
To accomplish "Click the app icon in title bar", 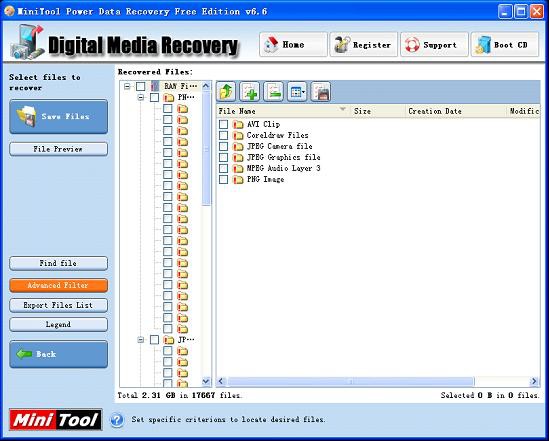I will [9, 11].
